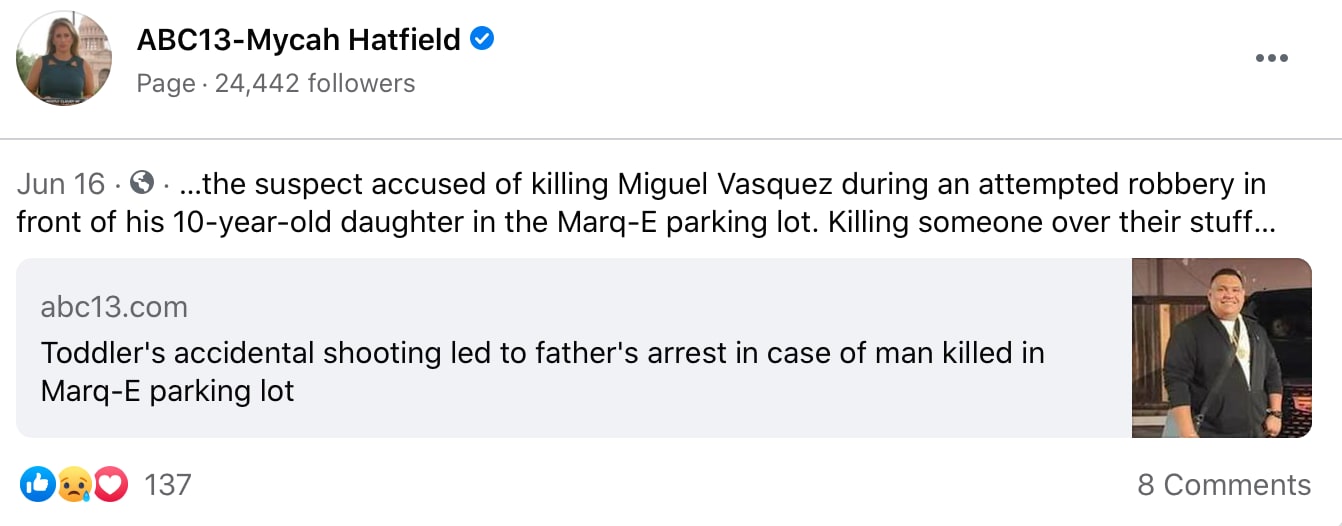Open the 8 Comments link

click(x=1223, y=485)
